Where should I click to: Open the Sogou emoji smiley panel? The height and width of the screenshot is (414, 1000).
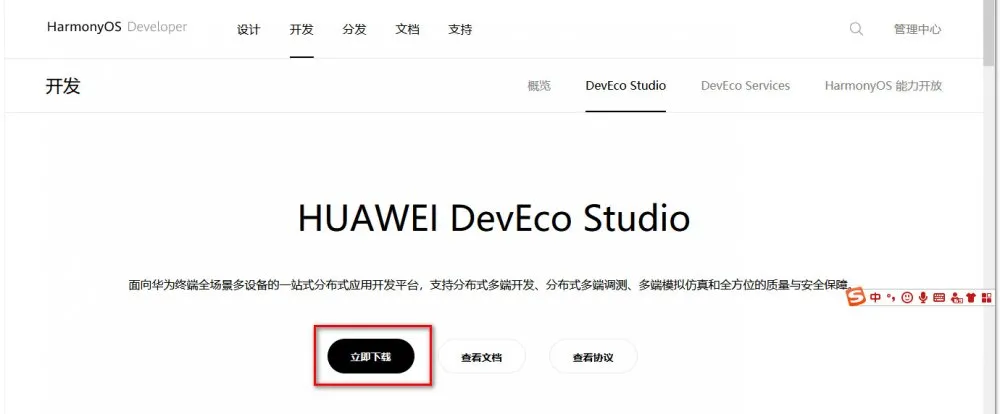pyautogui.click(x=907, y=298)
